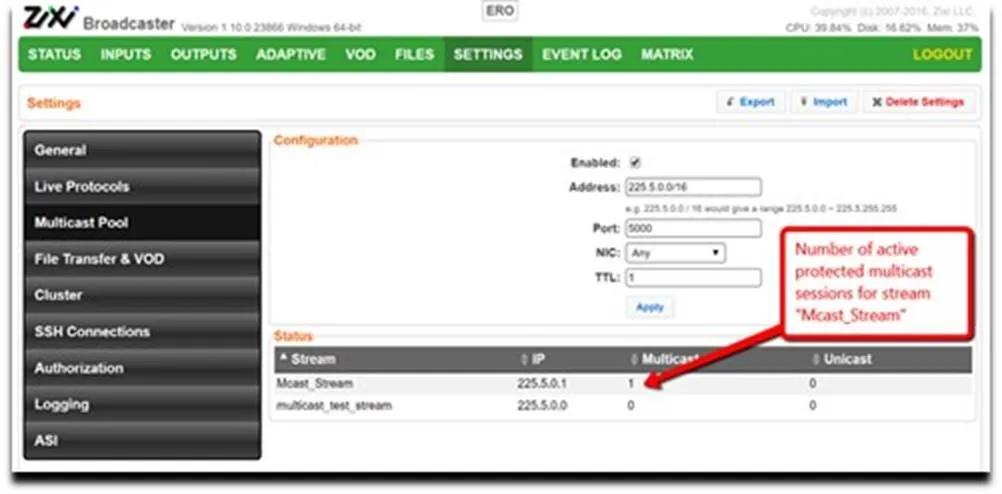Click IP 225.5.0.1 cell
Viewport: 1002px width, 494px height.
(542, 383)
